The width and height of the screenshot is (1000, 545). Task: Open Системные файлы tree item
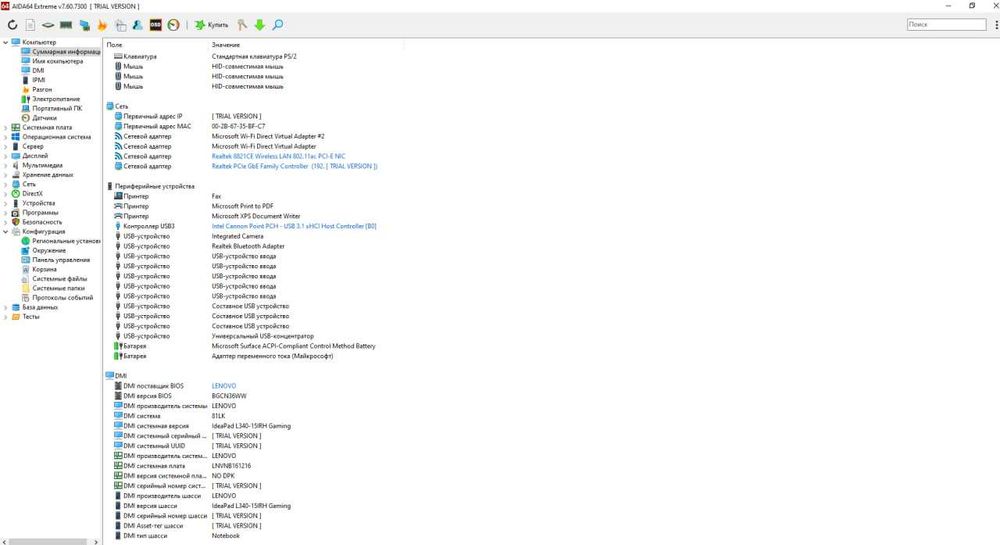pyautogui.click(x=59, y=279)
